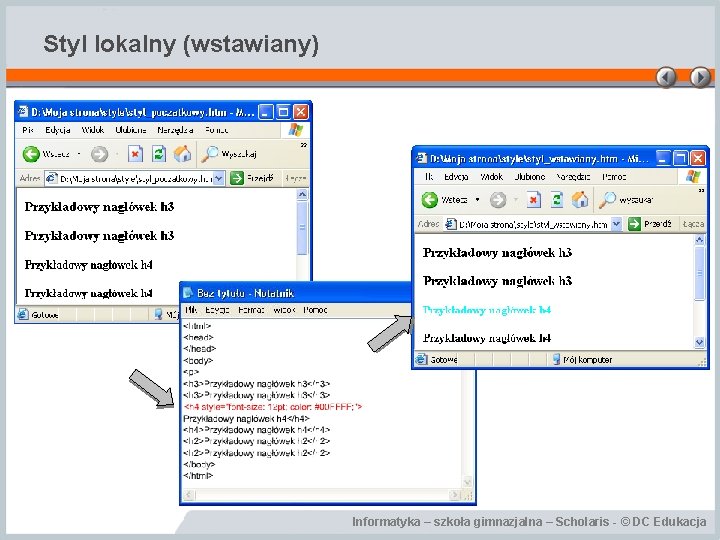Screen dimensions: 720x540
Task: Go to next slide with right arrow button
Action: pyautogui.click(x=700, y=77)
